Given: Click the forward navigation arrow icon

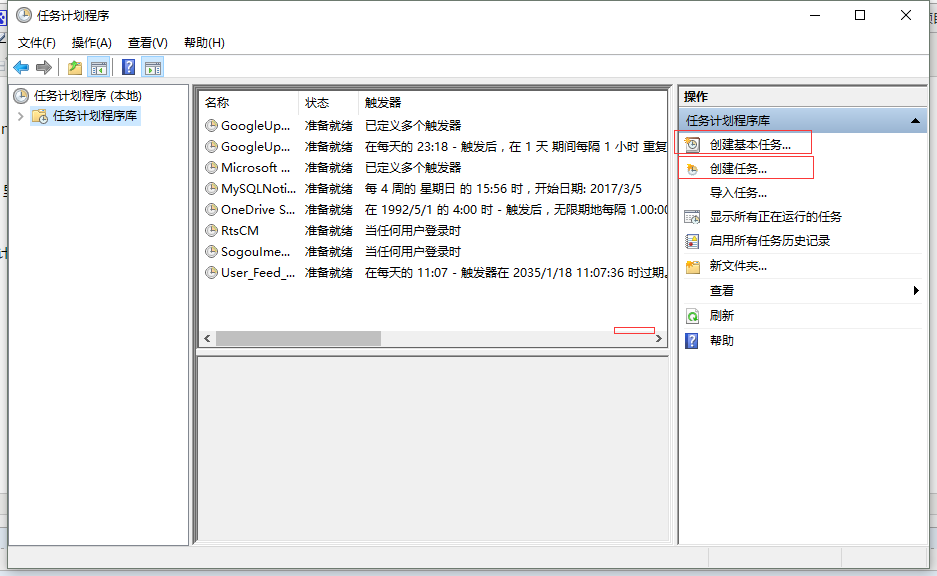Looking at the screenshot, I should (43, 67).
